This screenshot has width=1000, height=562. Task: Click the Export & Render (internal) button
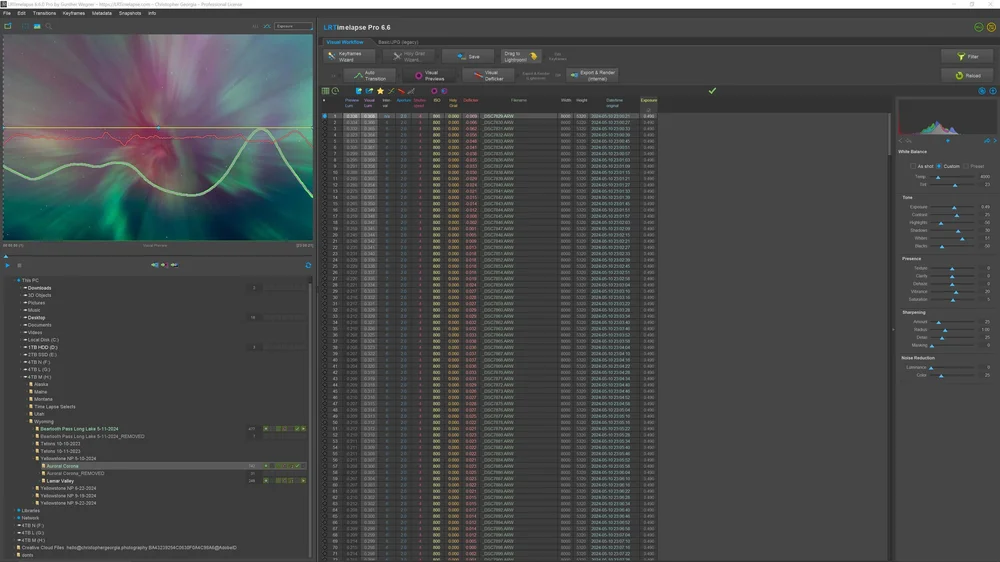pyautogui.click(x=592, y=75)
